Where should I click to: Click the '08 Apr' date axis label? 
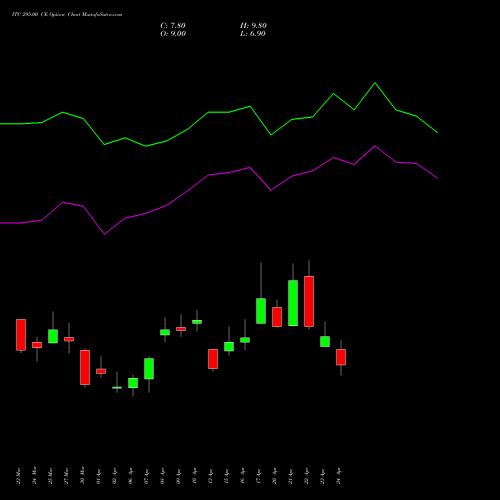pos(162,476)
